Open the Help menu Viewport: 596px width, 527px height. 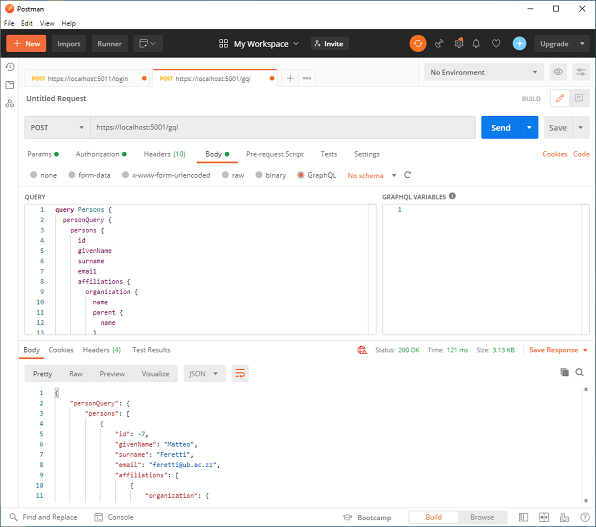click(x=69, y=23)
